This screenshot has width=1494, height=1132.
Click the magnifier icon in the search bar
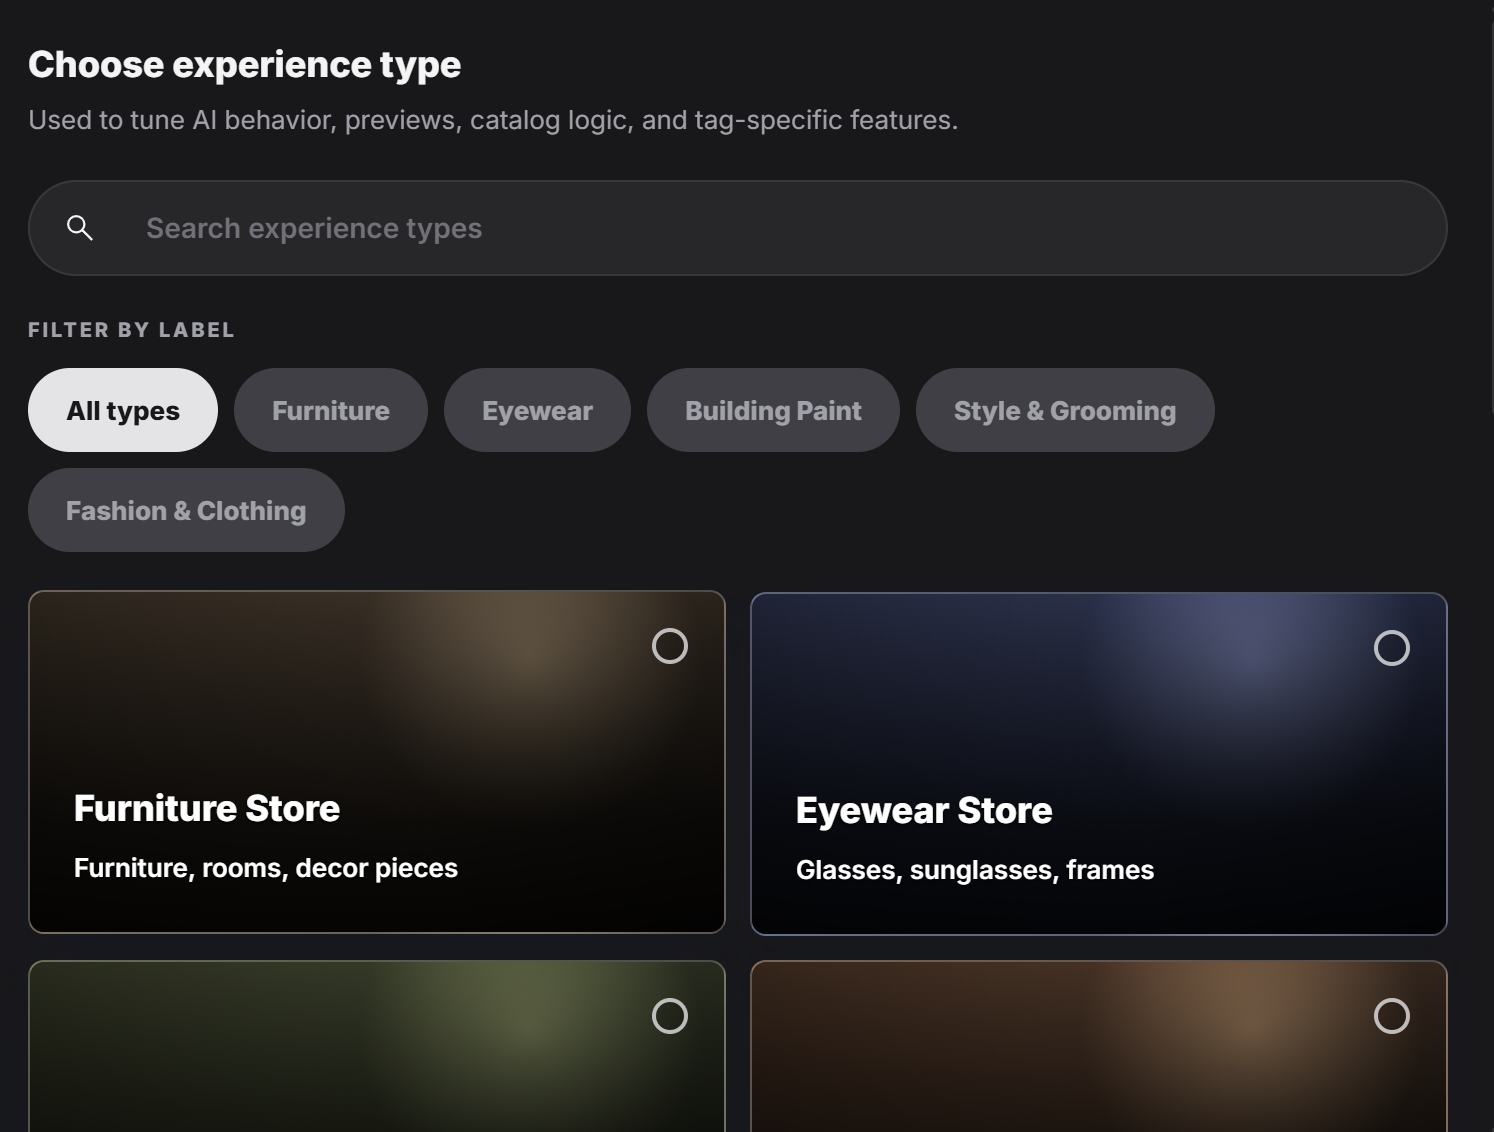[x=80, y=228]
